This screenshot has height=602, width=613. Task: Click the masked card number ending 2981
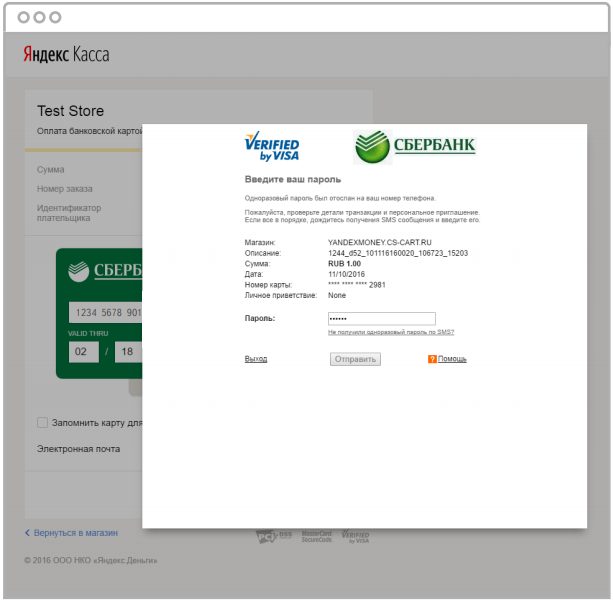tap(357, 285)
